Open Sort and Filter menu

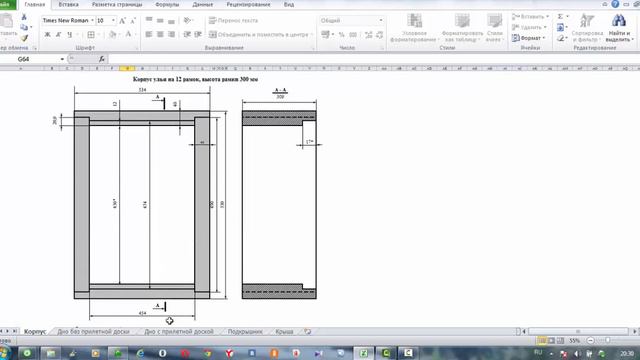[x=587, y=27]
